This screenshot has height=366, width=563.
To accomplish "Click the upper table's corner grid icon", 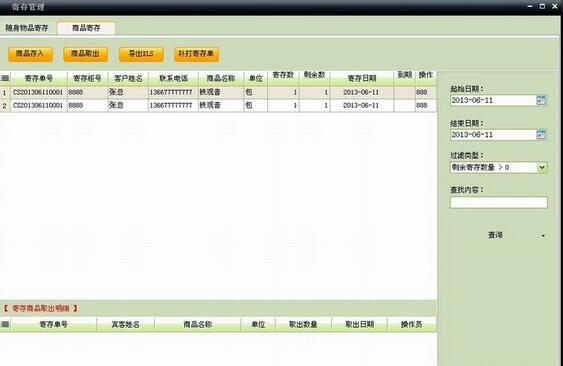I will (x=5, y=78).
